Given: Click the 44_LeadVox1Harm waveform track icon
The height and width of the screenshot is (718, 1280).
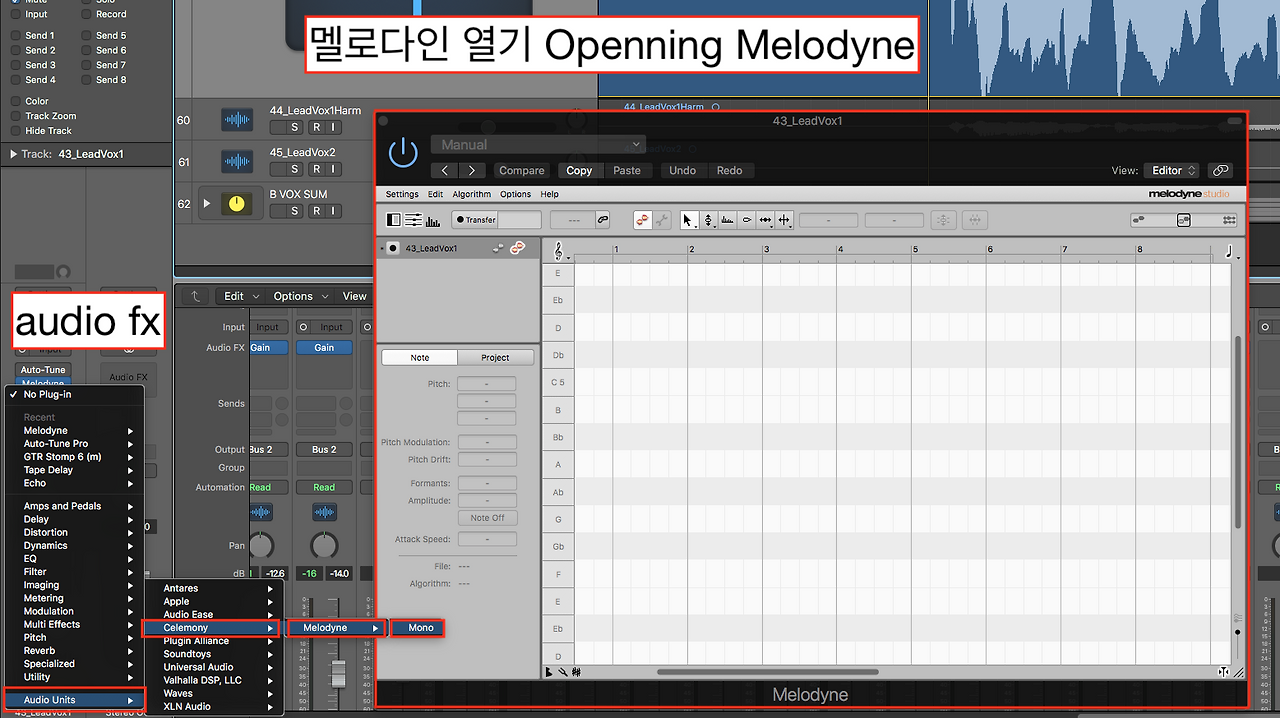Looking at the screenshot, I should 237,120.
